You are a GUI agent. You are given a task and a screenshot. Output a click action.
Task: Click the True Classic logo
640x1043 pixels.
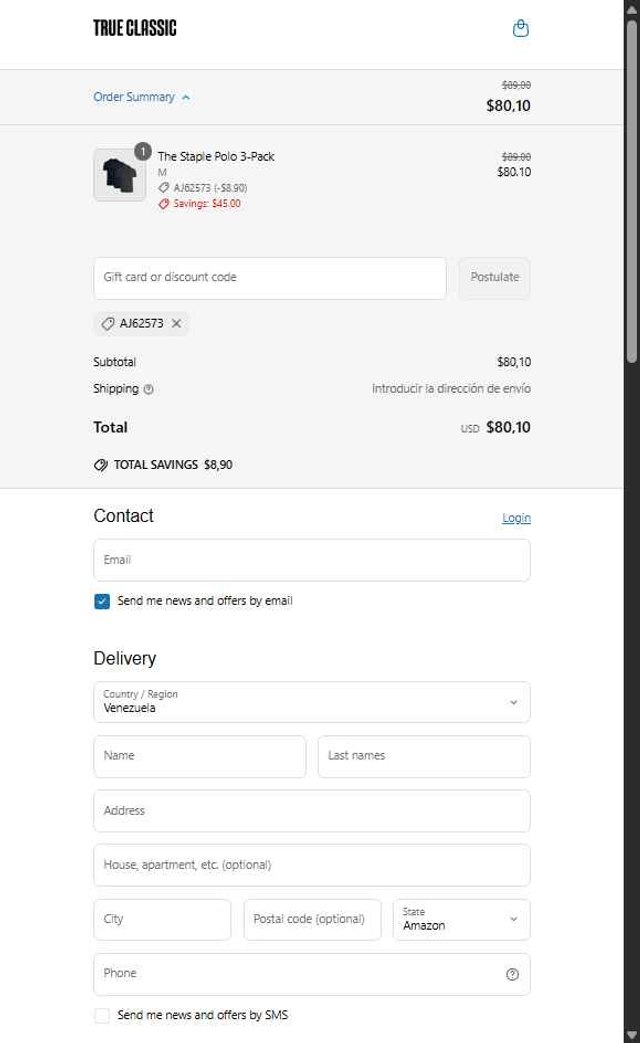pos(135,28)
